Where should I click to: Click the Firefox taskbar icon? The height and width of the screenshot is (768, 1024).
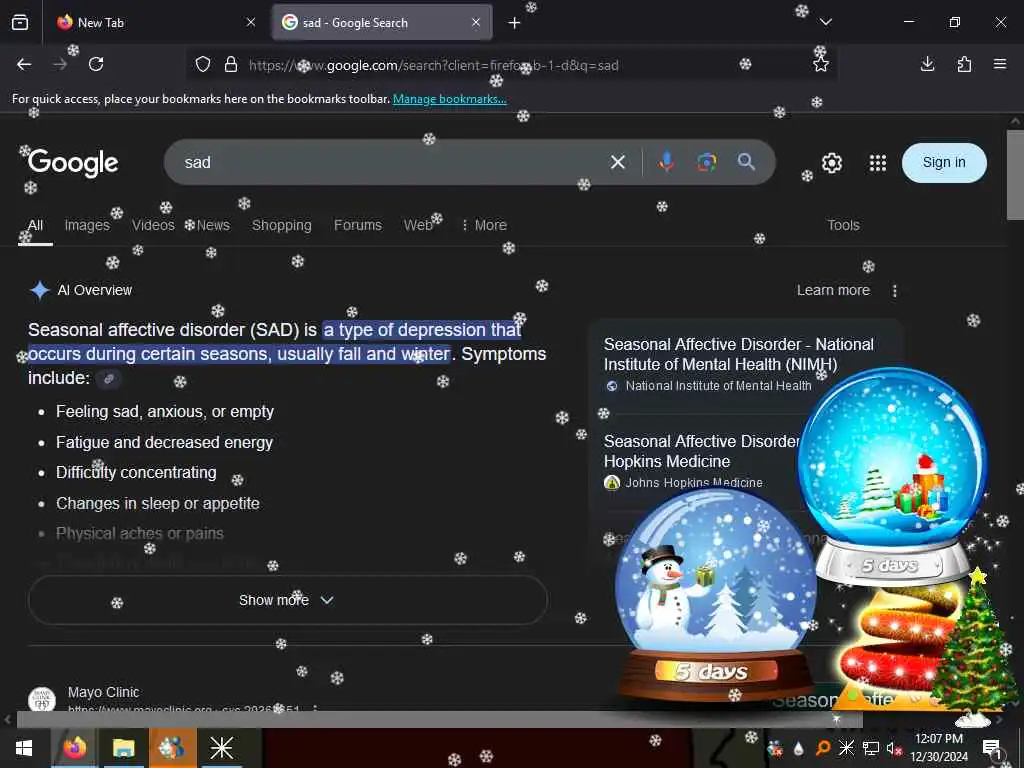[74, 748]
